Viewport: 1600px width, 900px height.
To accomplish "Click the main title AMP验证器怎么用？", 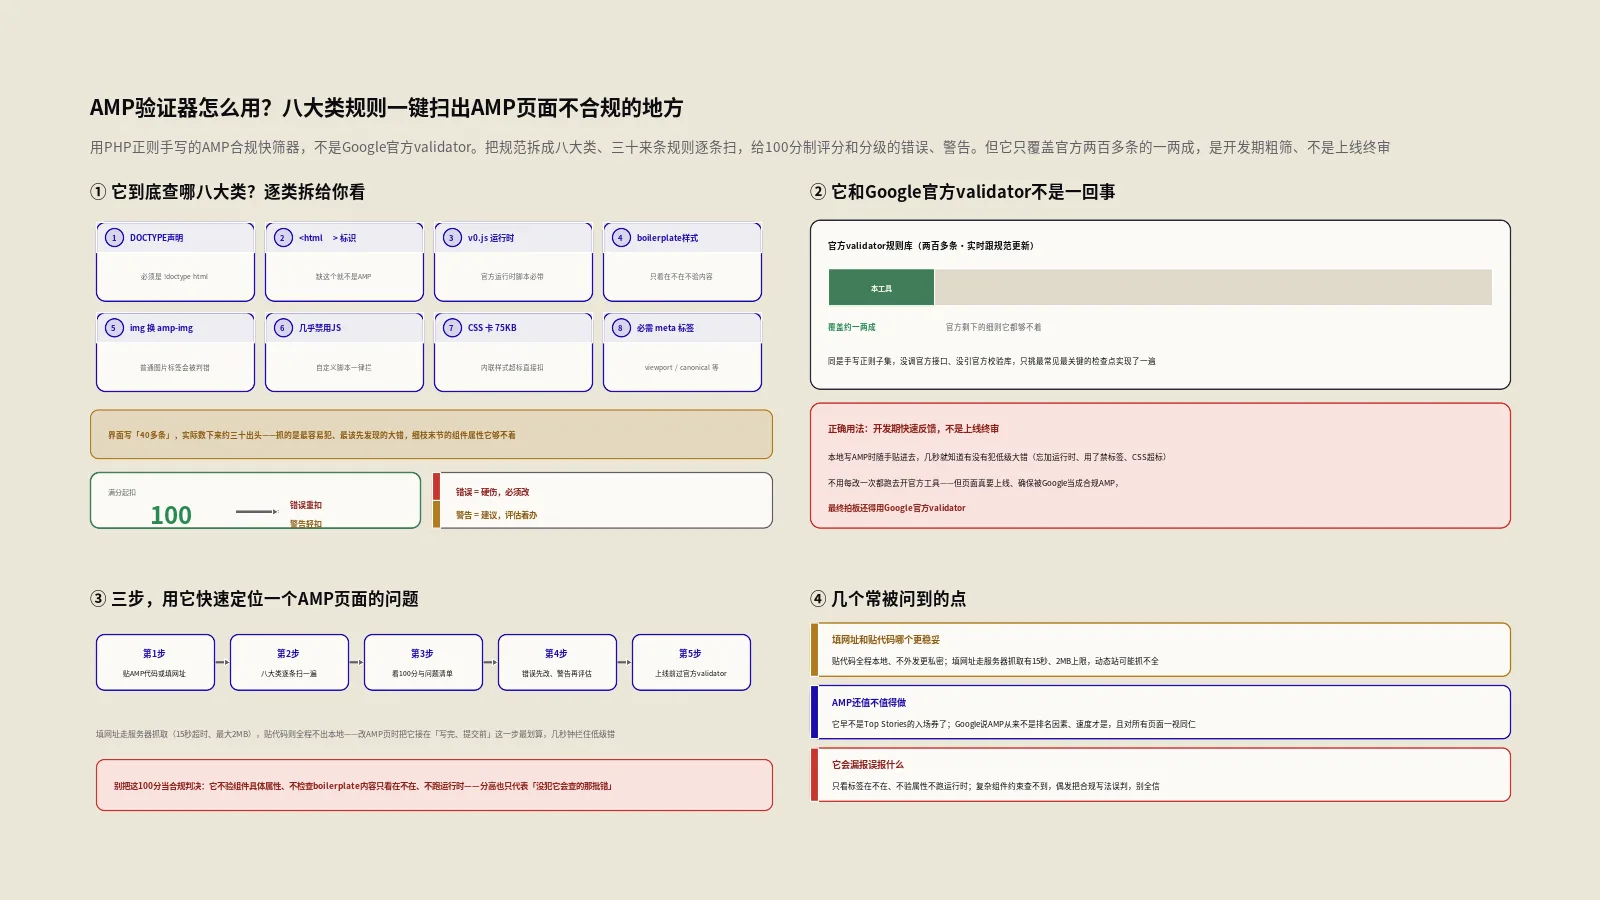I will 386,108.
